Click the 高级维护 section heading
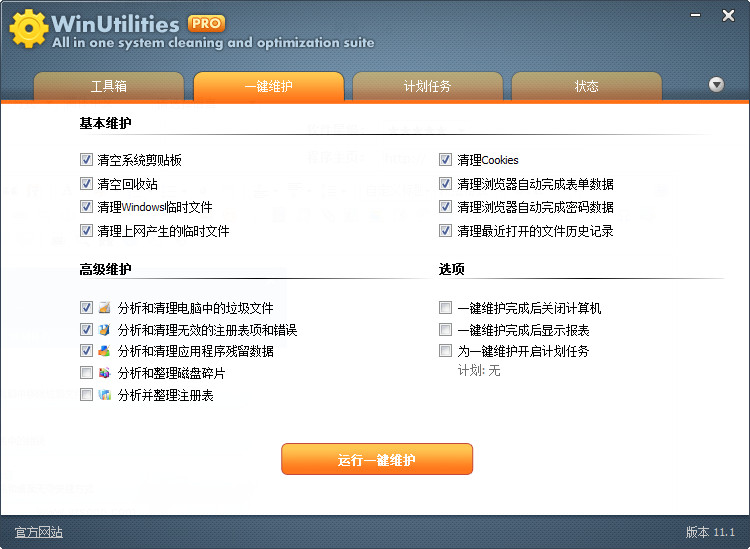Image resolution: width=750 pixels, height=549 pixels. coord(105,269)
